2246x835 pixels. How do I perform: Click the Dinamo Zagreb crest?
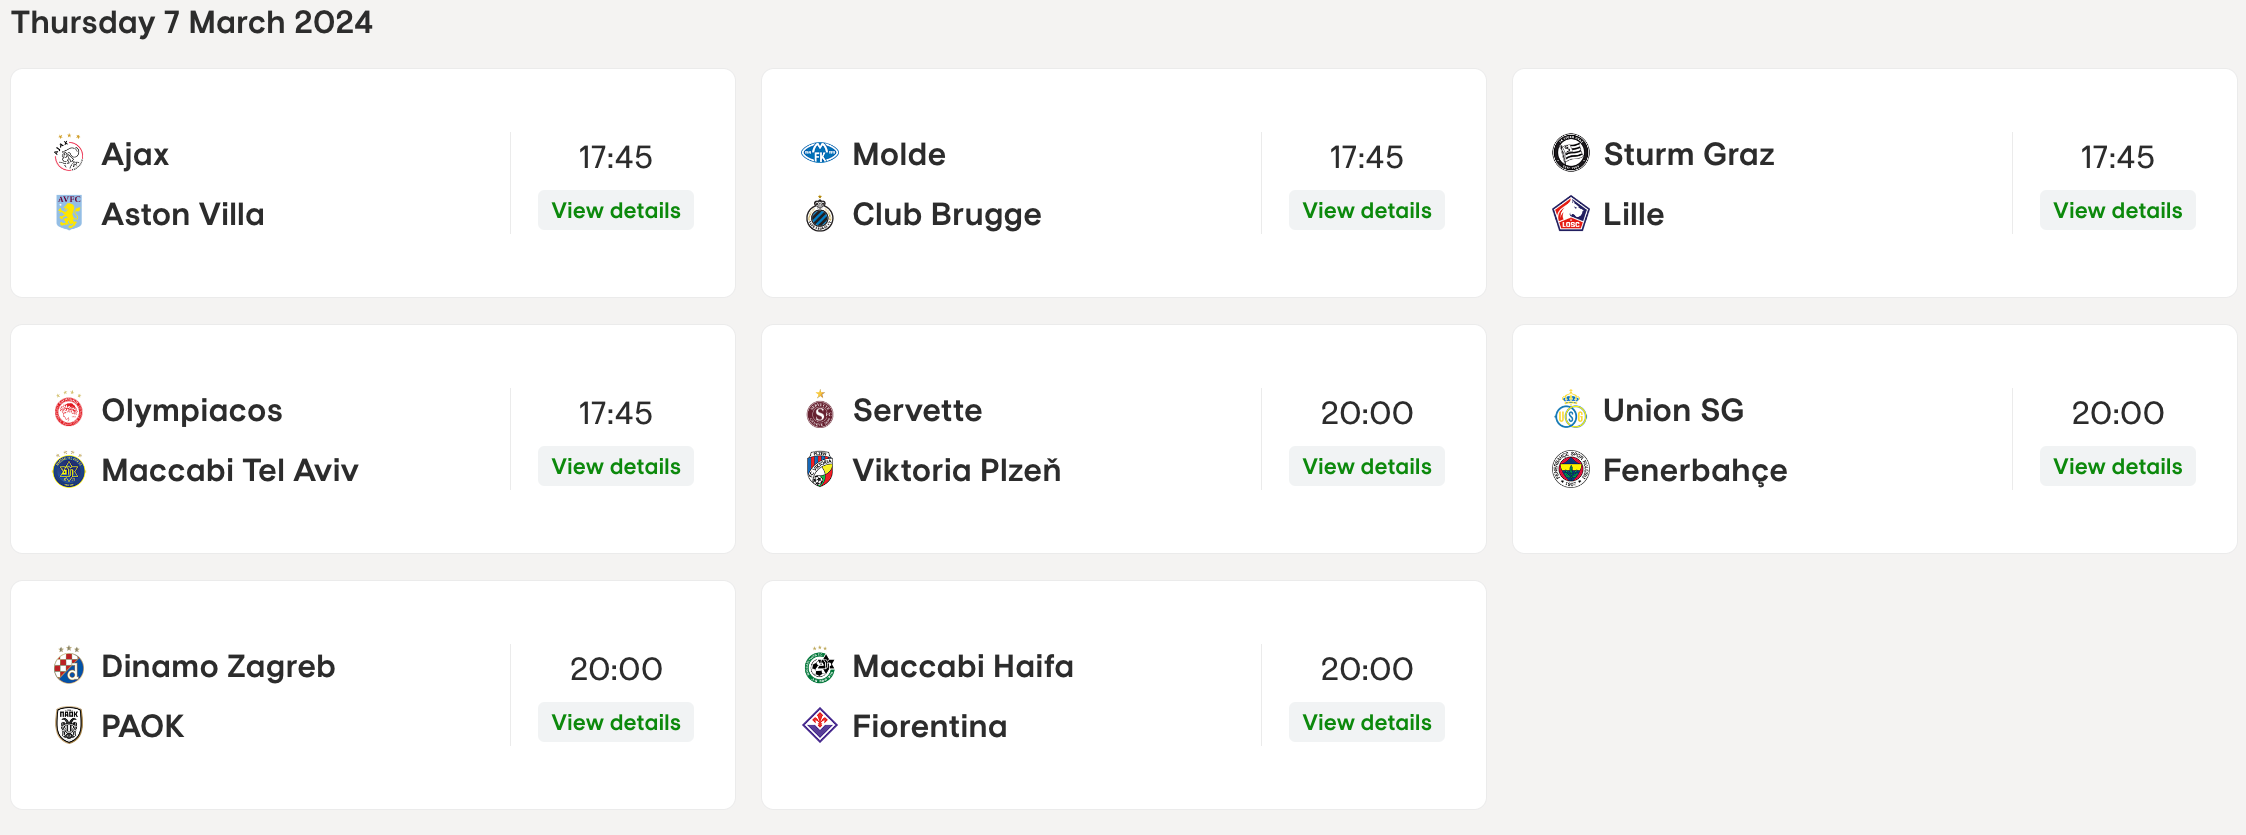coord(68,666)
